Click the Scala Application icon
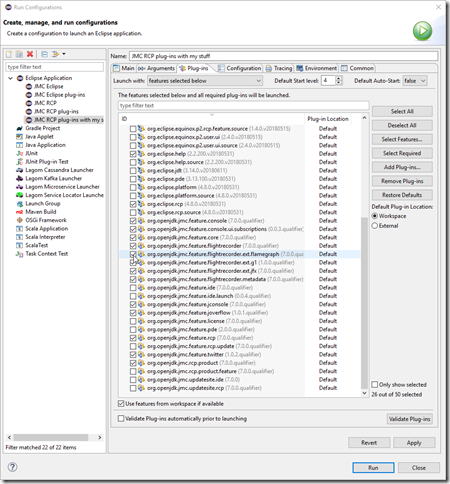This screenshot has height=484, width=450. point(20,229)
